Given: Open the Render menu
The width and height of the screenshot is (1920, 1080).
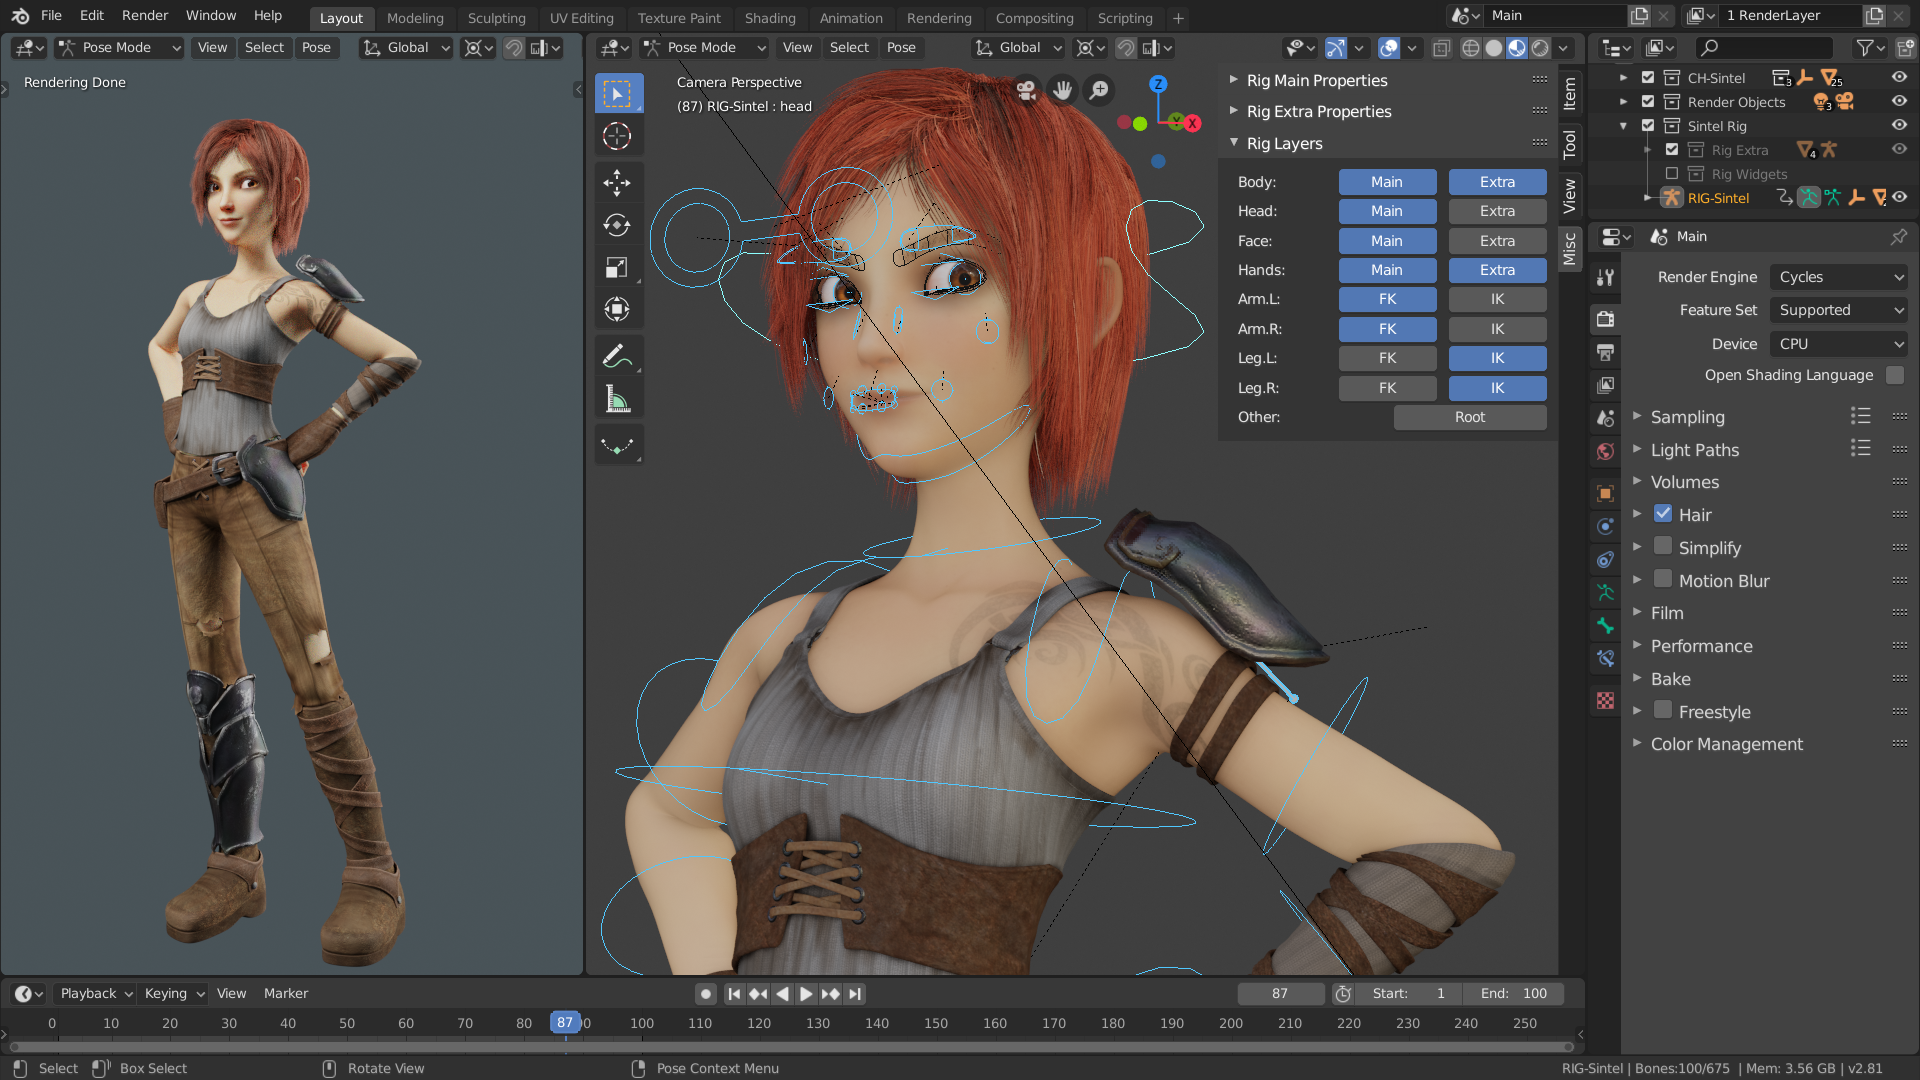Looking at the screenshot, I should pos(144,15).
